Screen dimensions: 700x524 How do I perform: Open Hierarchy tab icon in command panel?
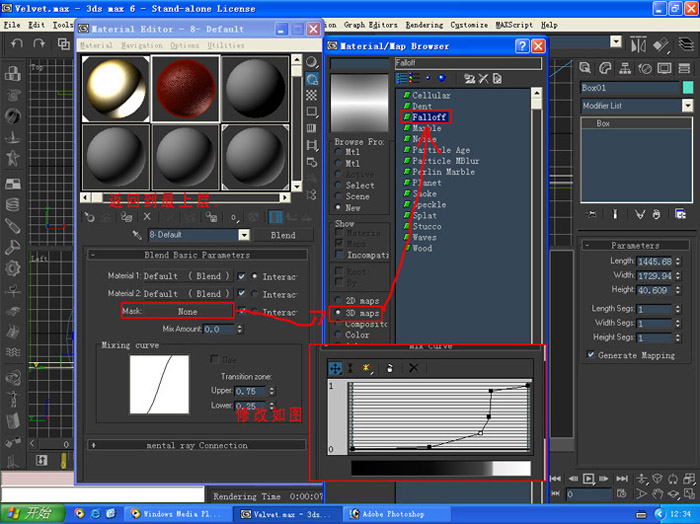[x=625, y=68]
